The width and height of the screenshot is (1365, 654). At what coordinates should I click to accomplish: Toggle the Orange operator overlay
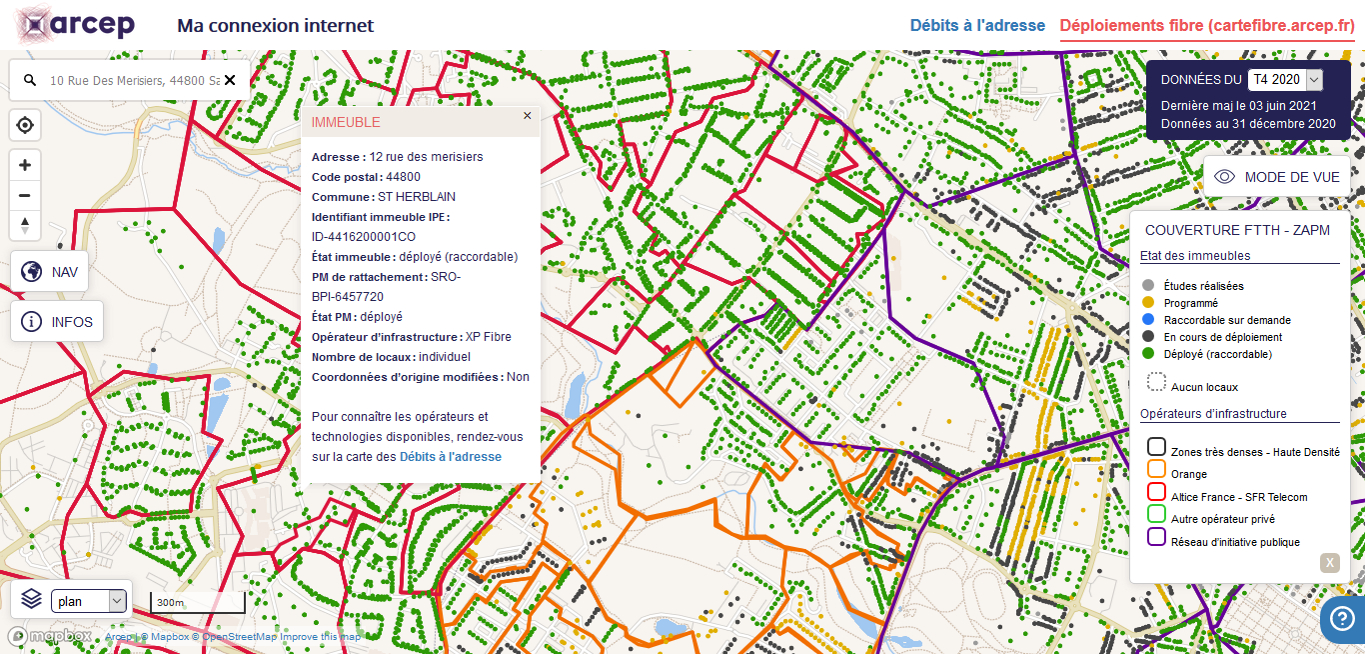pyautogui.click(x=1155, y=468)
